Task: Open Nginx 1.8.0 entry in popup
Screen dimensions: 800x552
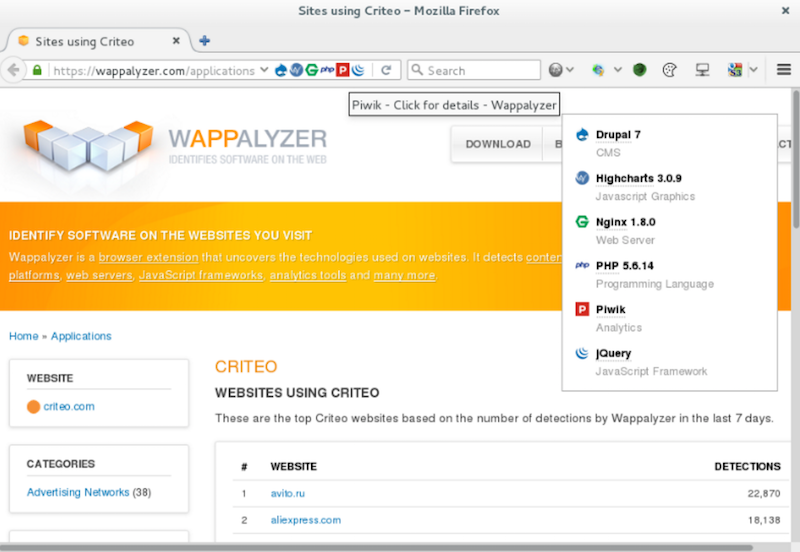Action: click(626, 222)
